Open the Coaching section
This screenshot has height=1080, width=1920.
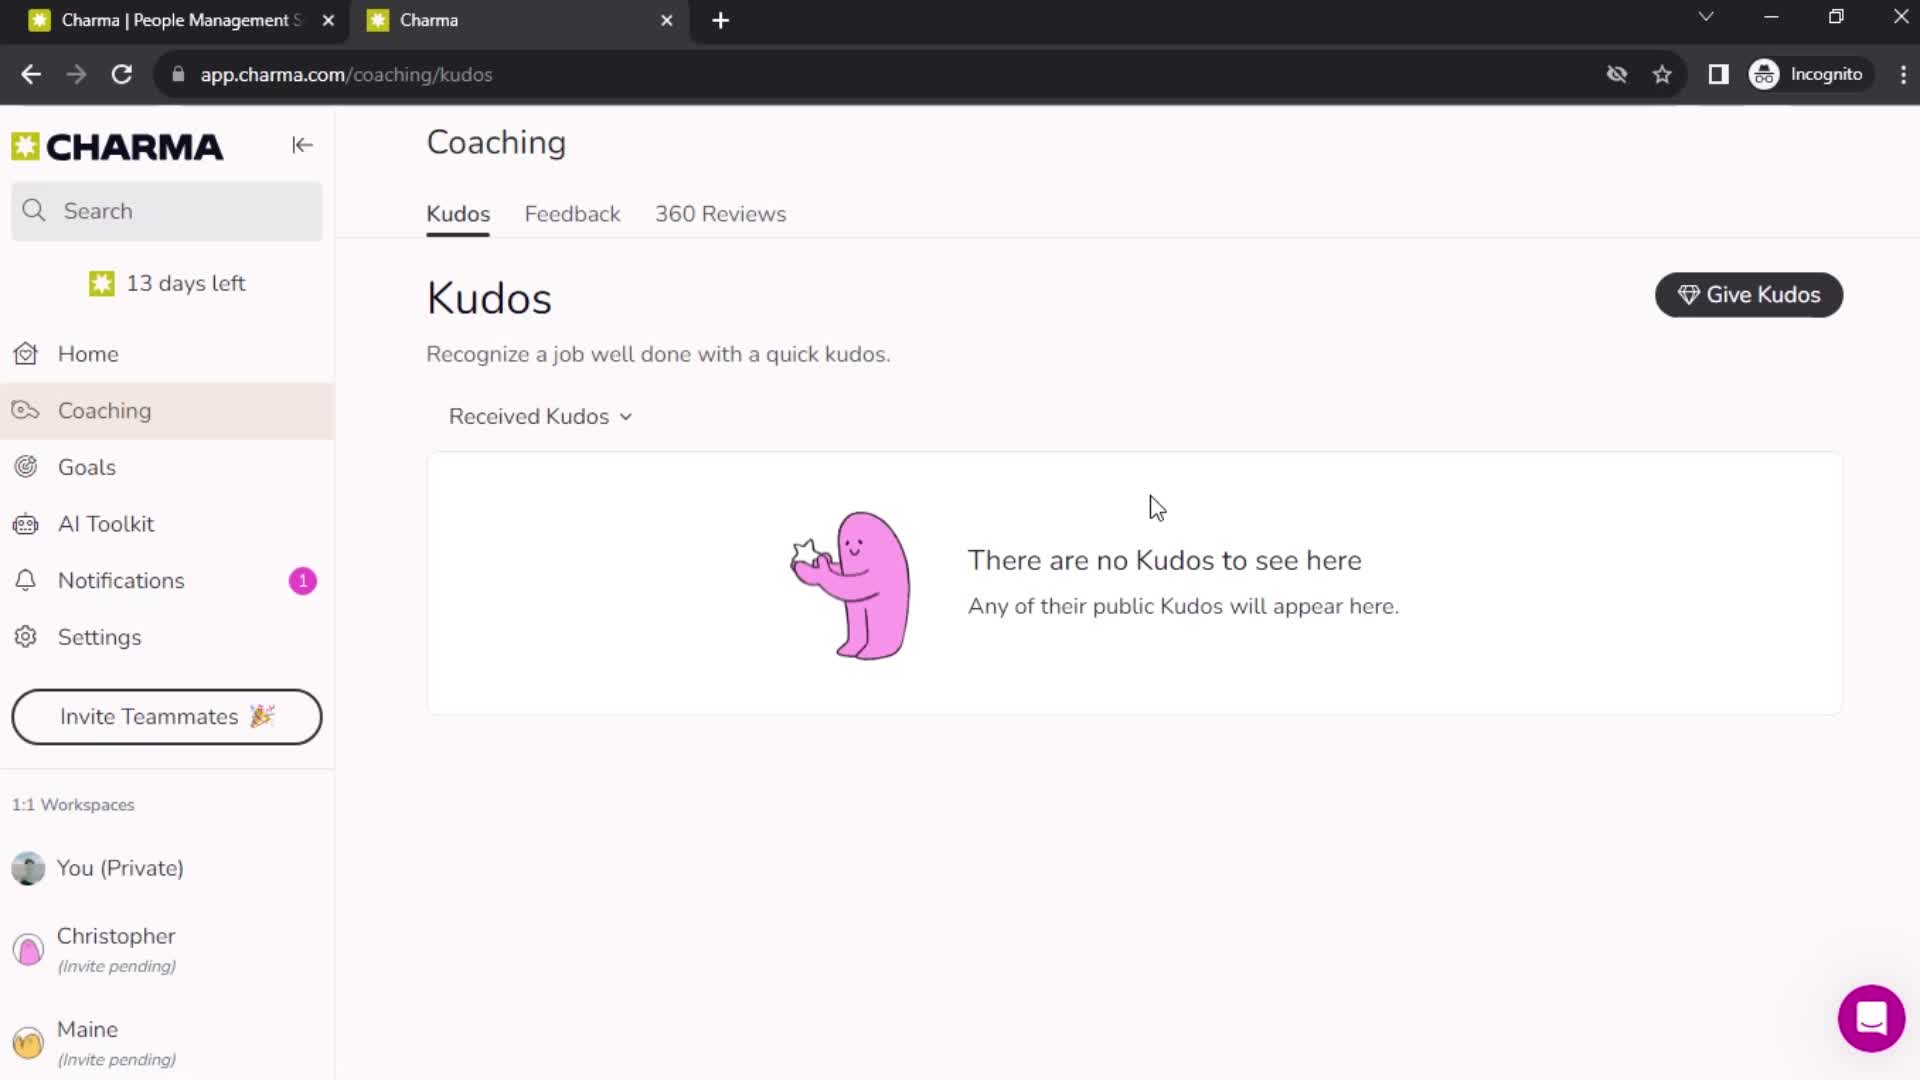point(104,410)
